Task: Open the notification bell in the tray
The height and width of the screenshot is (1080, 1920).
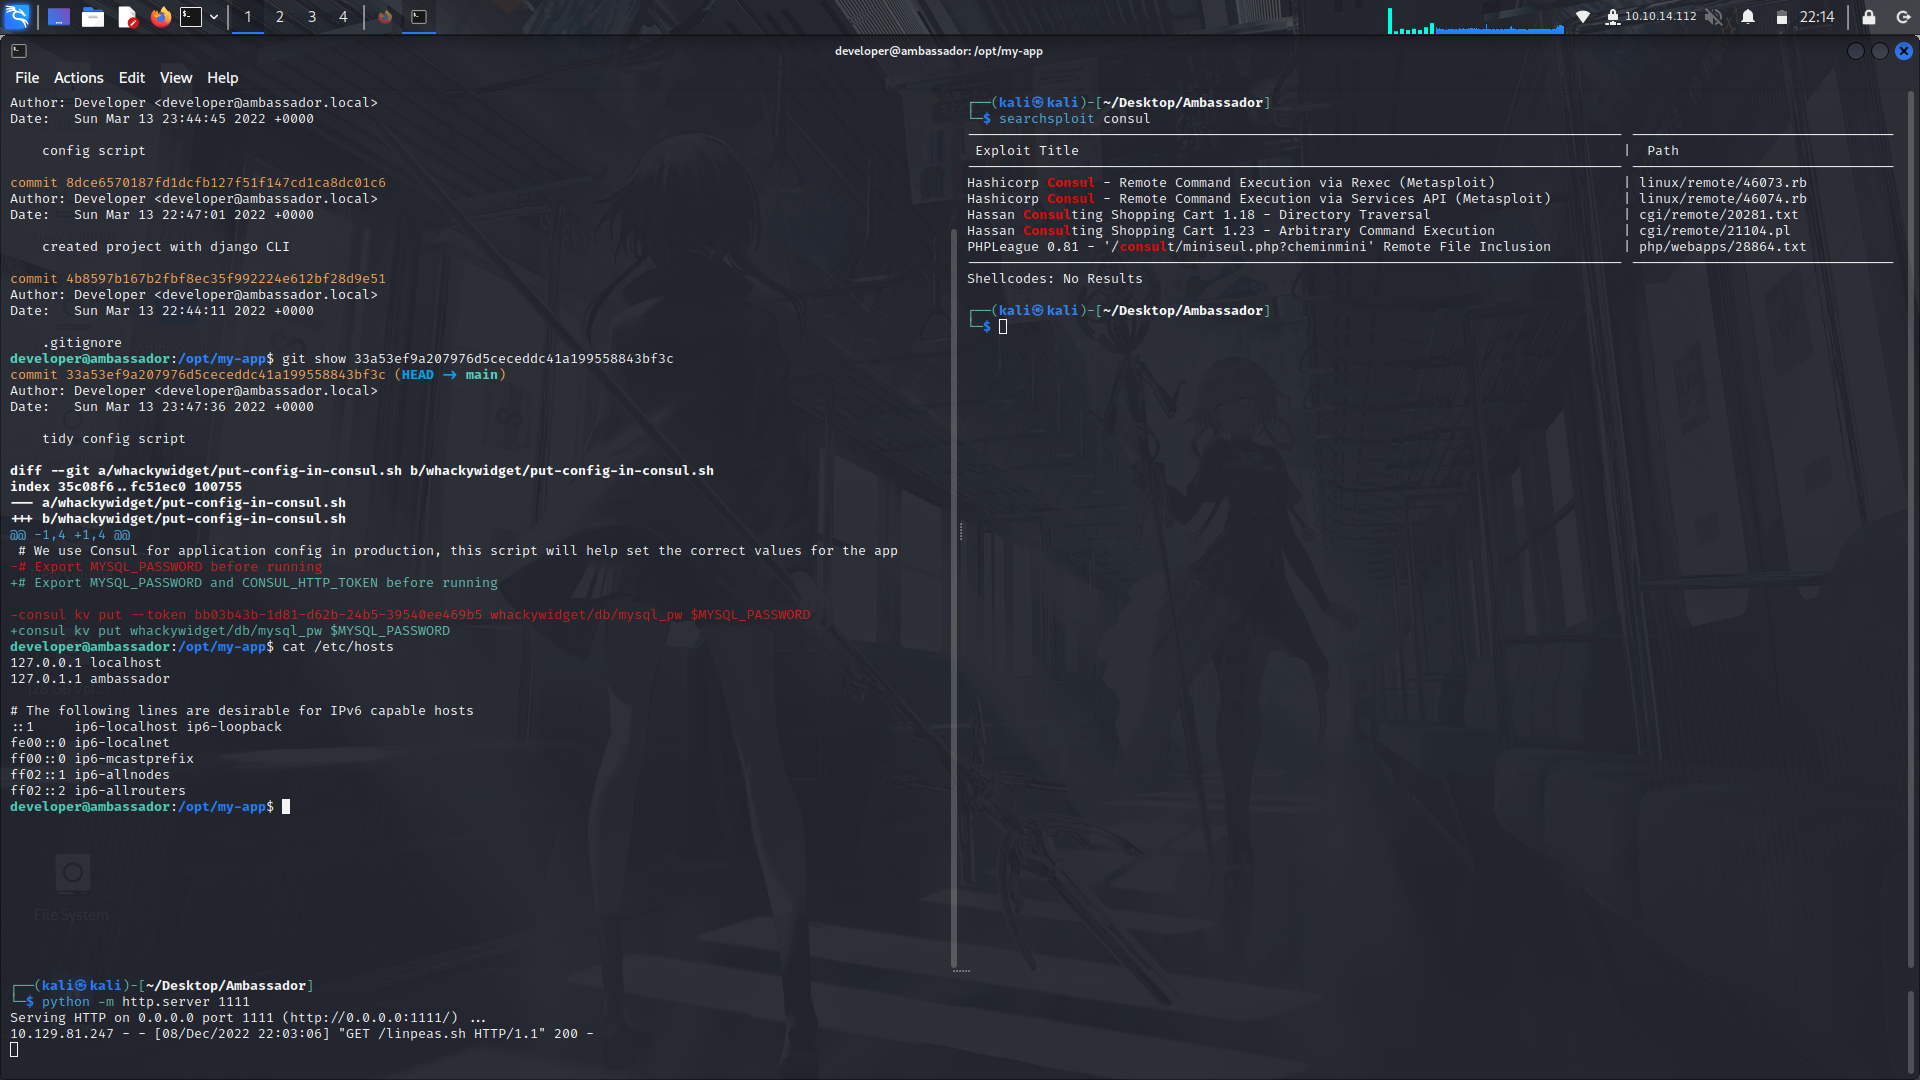Action: click(x=1748, y=17)
